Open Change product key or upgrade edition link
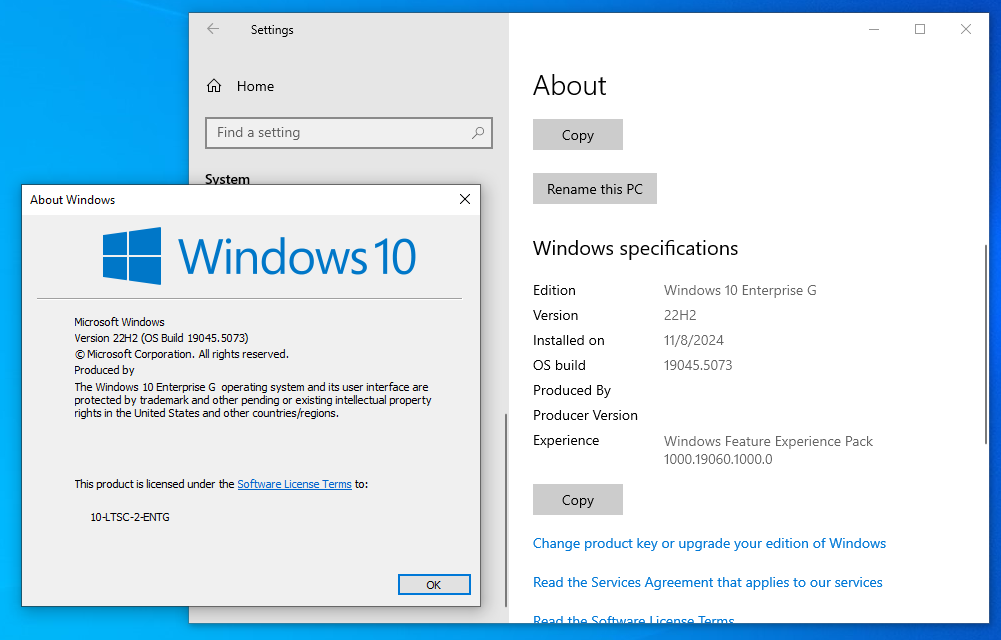This screenshot has height=640, width=1001. pos(709,543)
